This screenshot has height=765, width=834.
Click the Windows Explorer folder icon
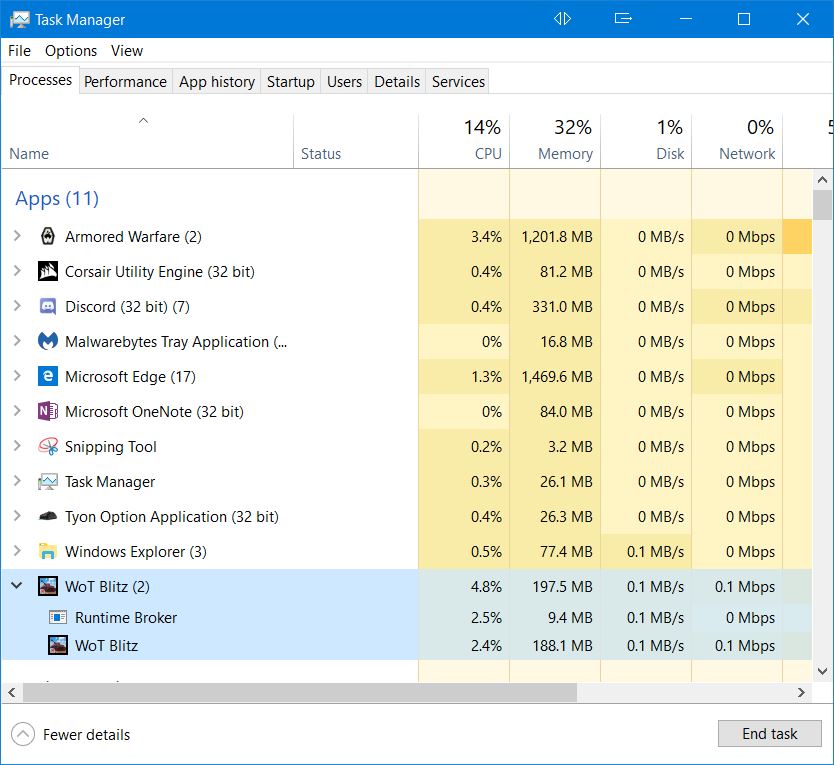tap(48, 551)
